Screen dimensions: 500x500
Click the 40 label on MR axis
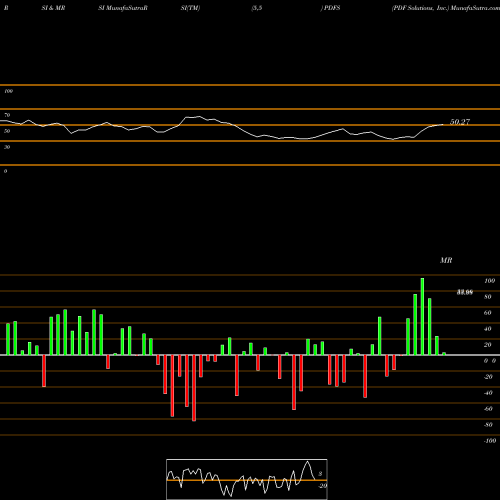(x=488, y=329)
